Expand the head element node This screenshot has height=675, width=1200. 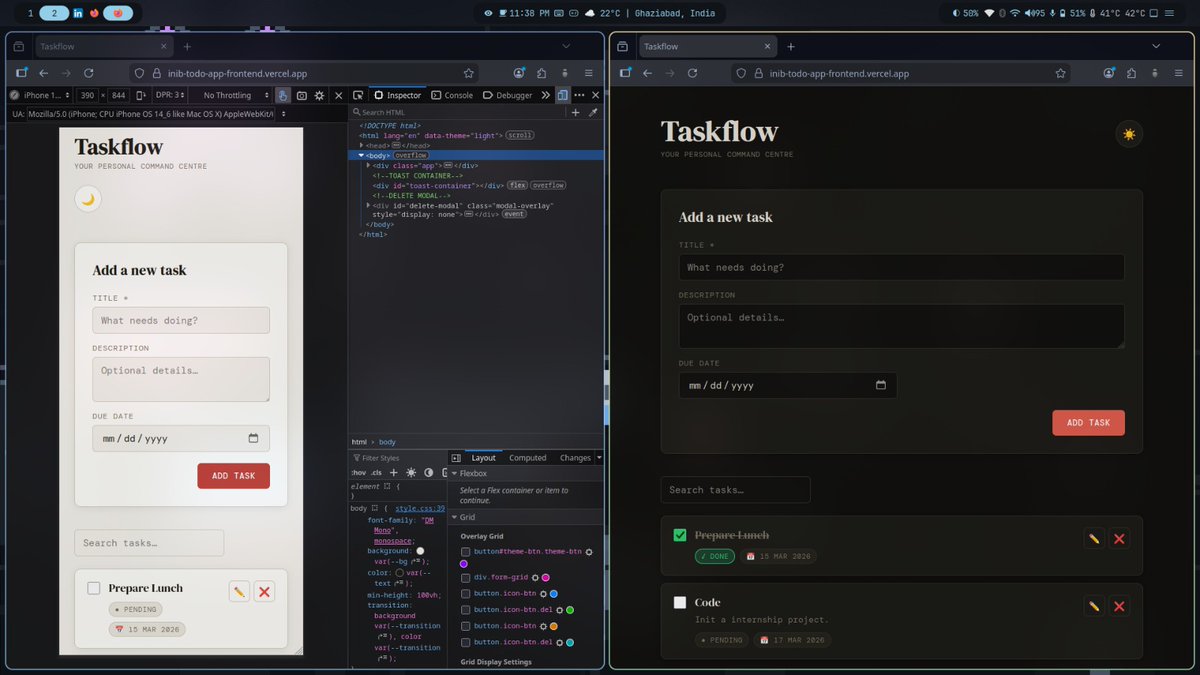(x=362, y=145)
